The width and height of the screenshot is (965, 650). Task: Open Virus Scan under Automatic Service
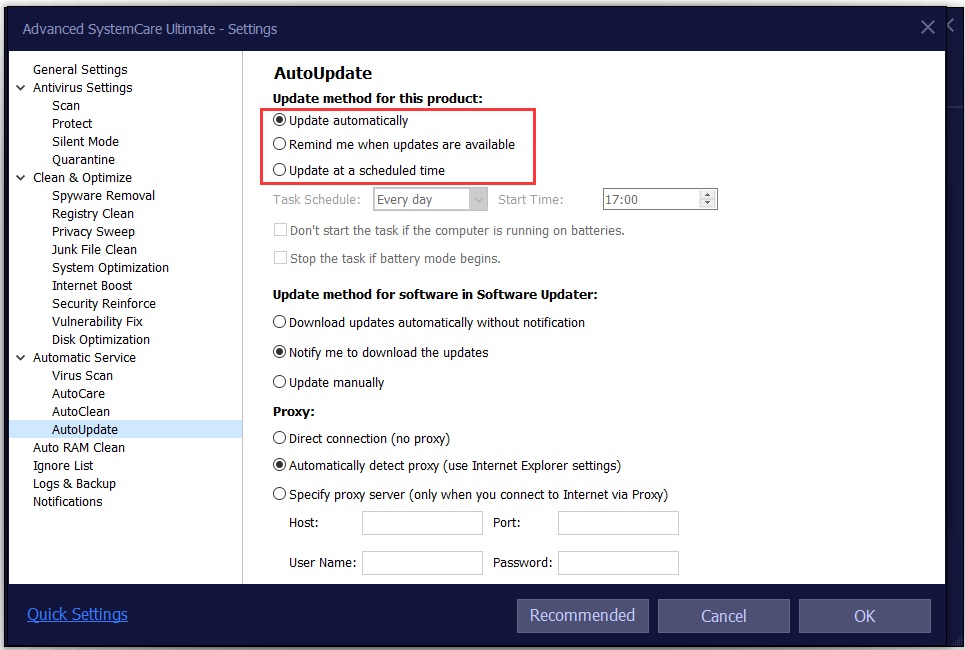pyautogui.click(x=82, y=375)
